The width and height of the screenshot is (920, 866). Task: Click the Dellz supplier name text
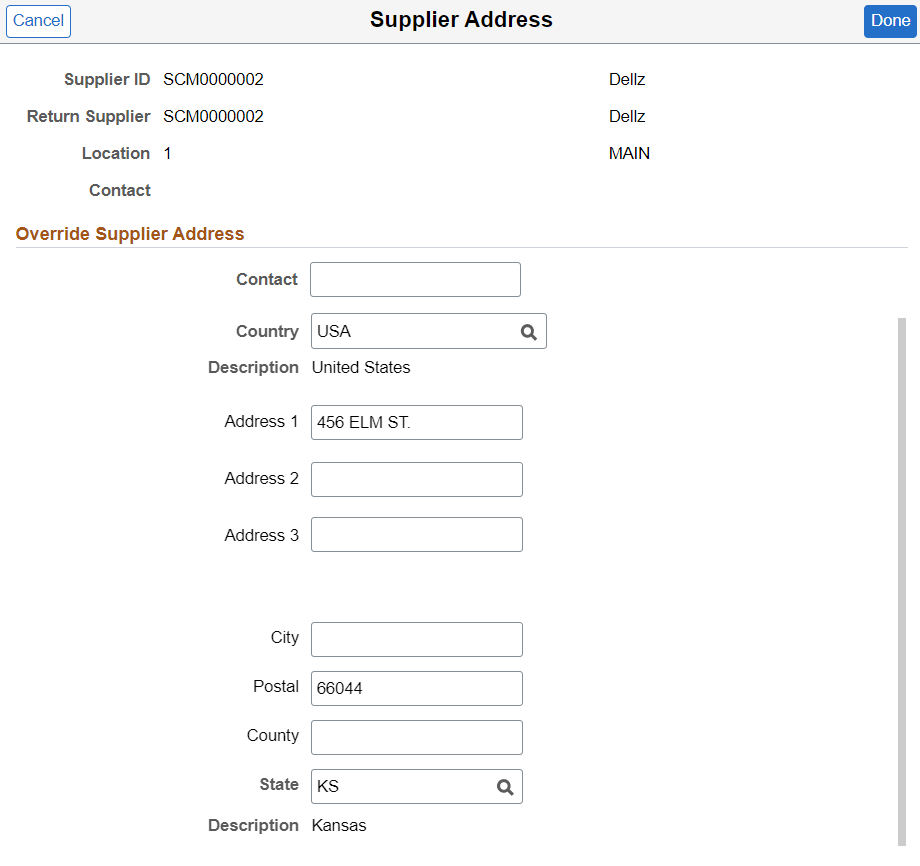(626, 79)
